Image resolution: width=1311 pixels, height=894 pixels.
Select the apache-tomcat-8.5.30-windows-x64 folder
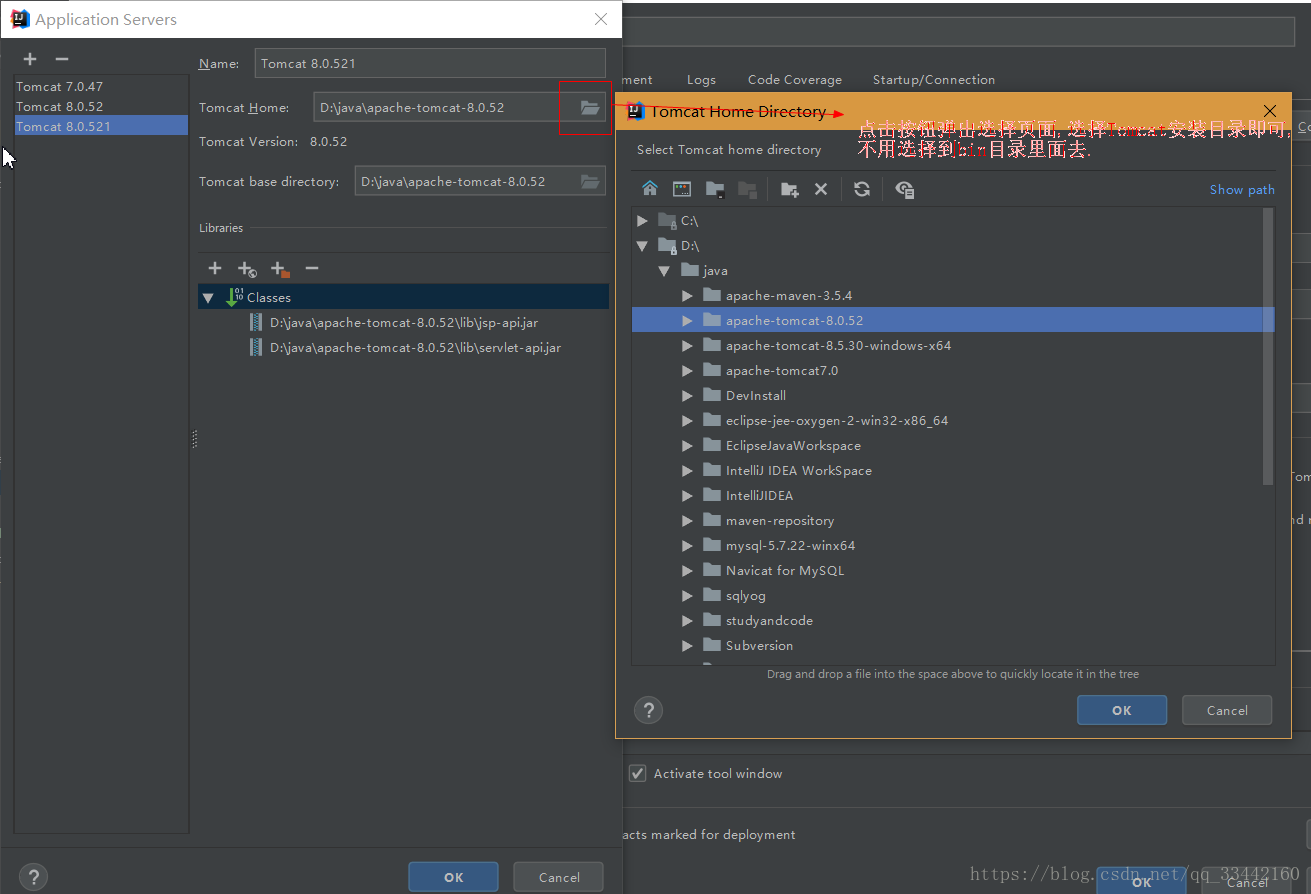tap(838, 345)
